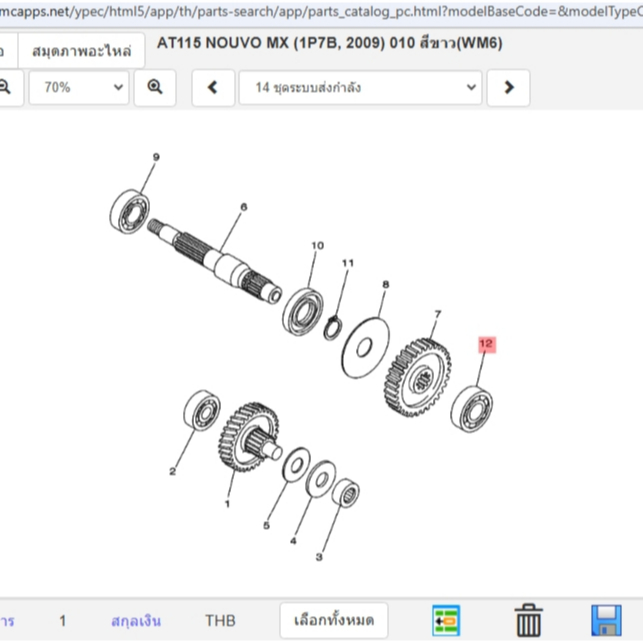Viewport: 643px width, 643px height.
Task: Go to previous diagram with left arrow
Action: [x=213, y=87]
